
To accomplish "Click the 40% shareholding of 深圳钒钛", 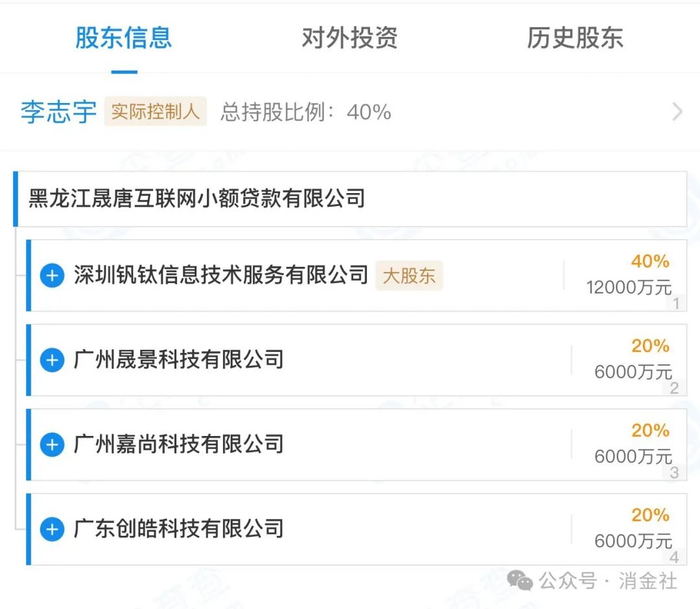I will pos(649,261).
